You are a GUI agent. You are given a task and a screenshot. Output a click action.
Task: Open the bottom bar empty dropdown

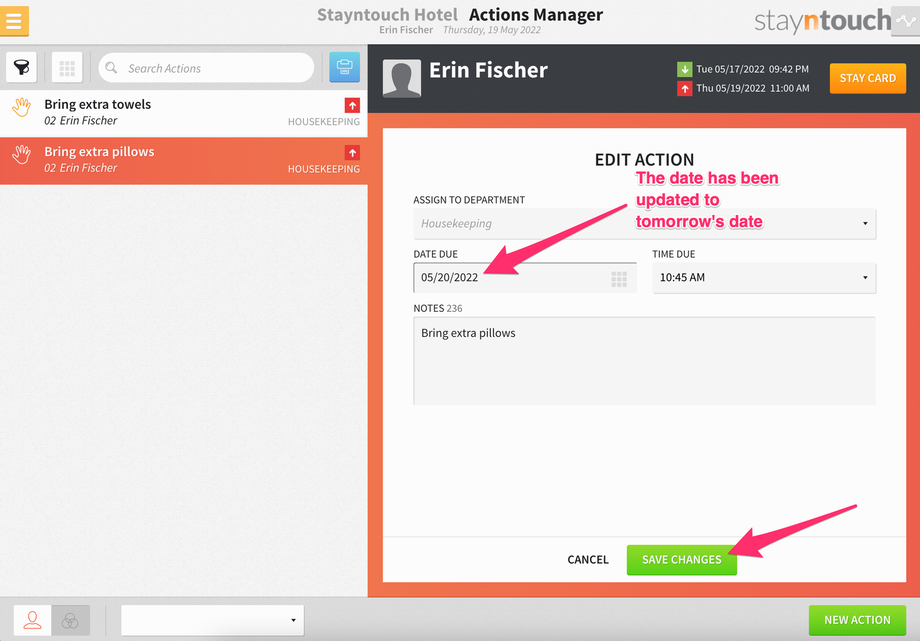coord(212,620)
